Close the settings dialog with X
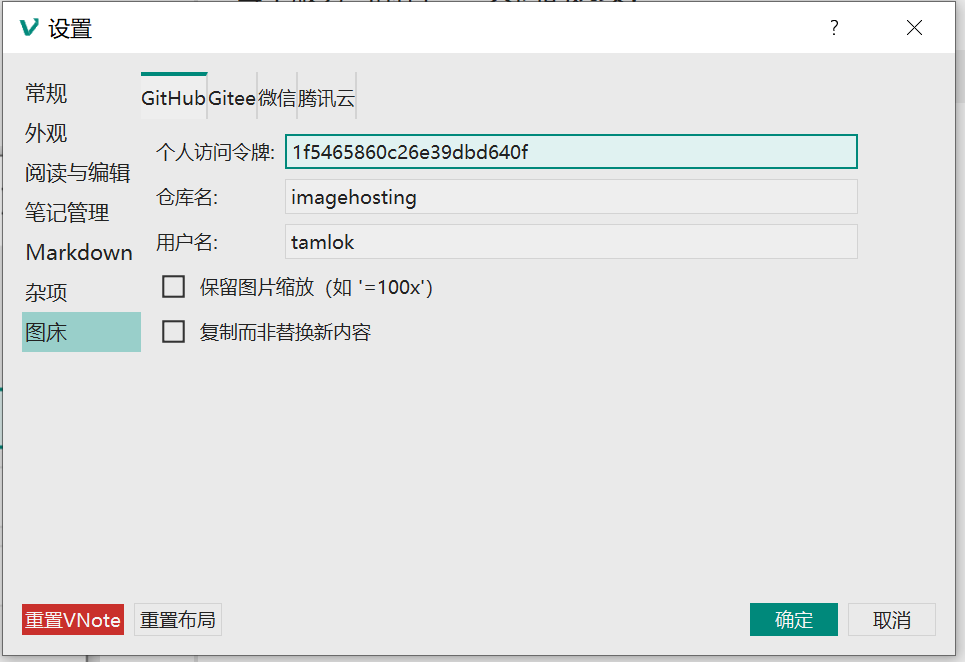Image resolution: width=965 pixels, height=662 pixels. (915, 28)
